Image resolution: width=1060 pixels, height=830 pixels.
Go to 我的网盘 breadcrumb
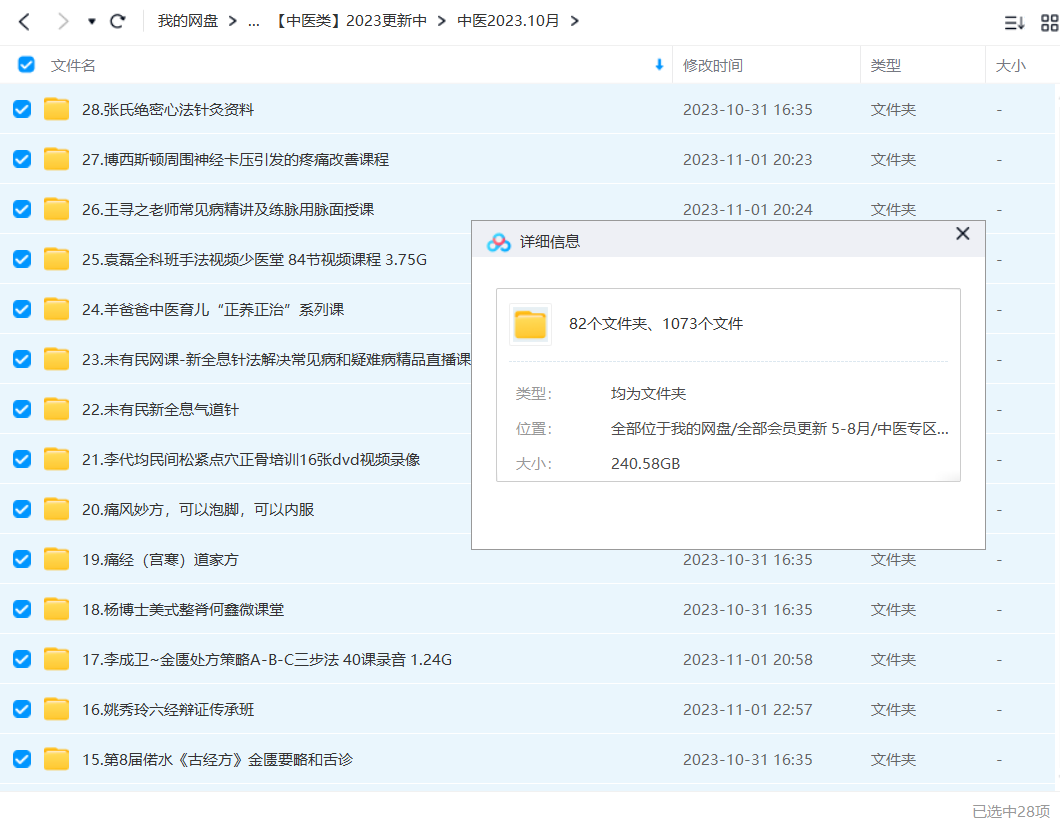(x=187, y=21)
